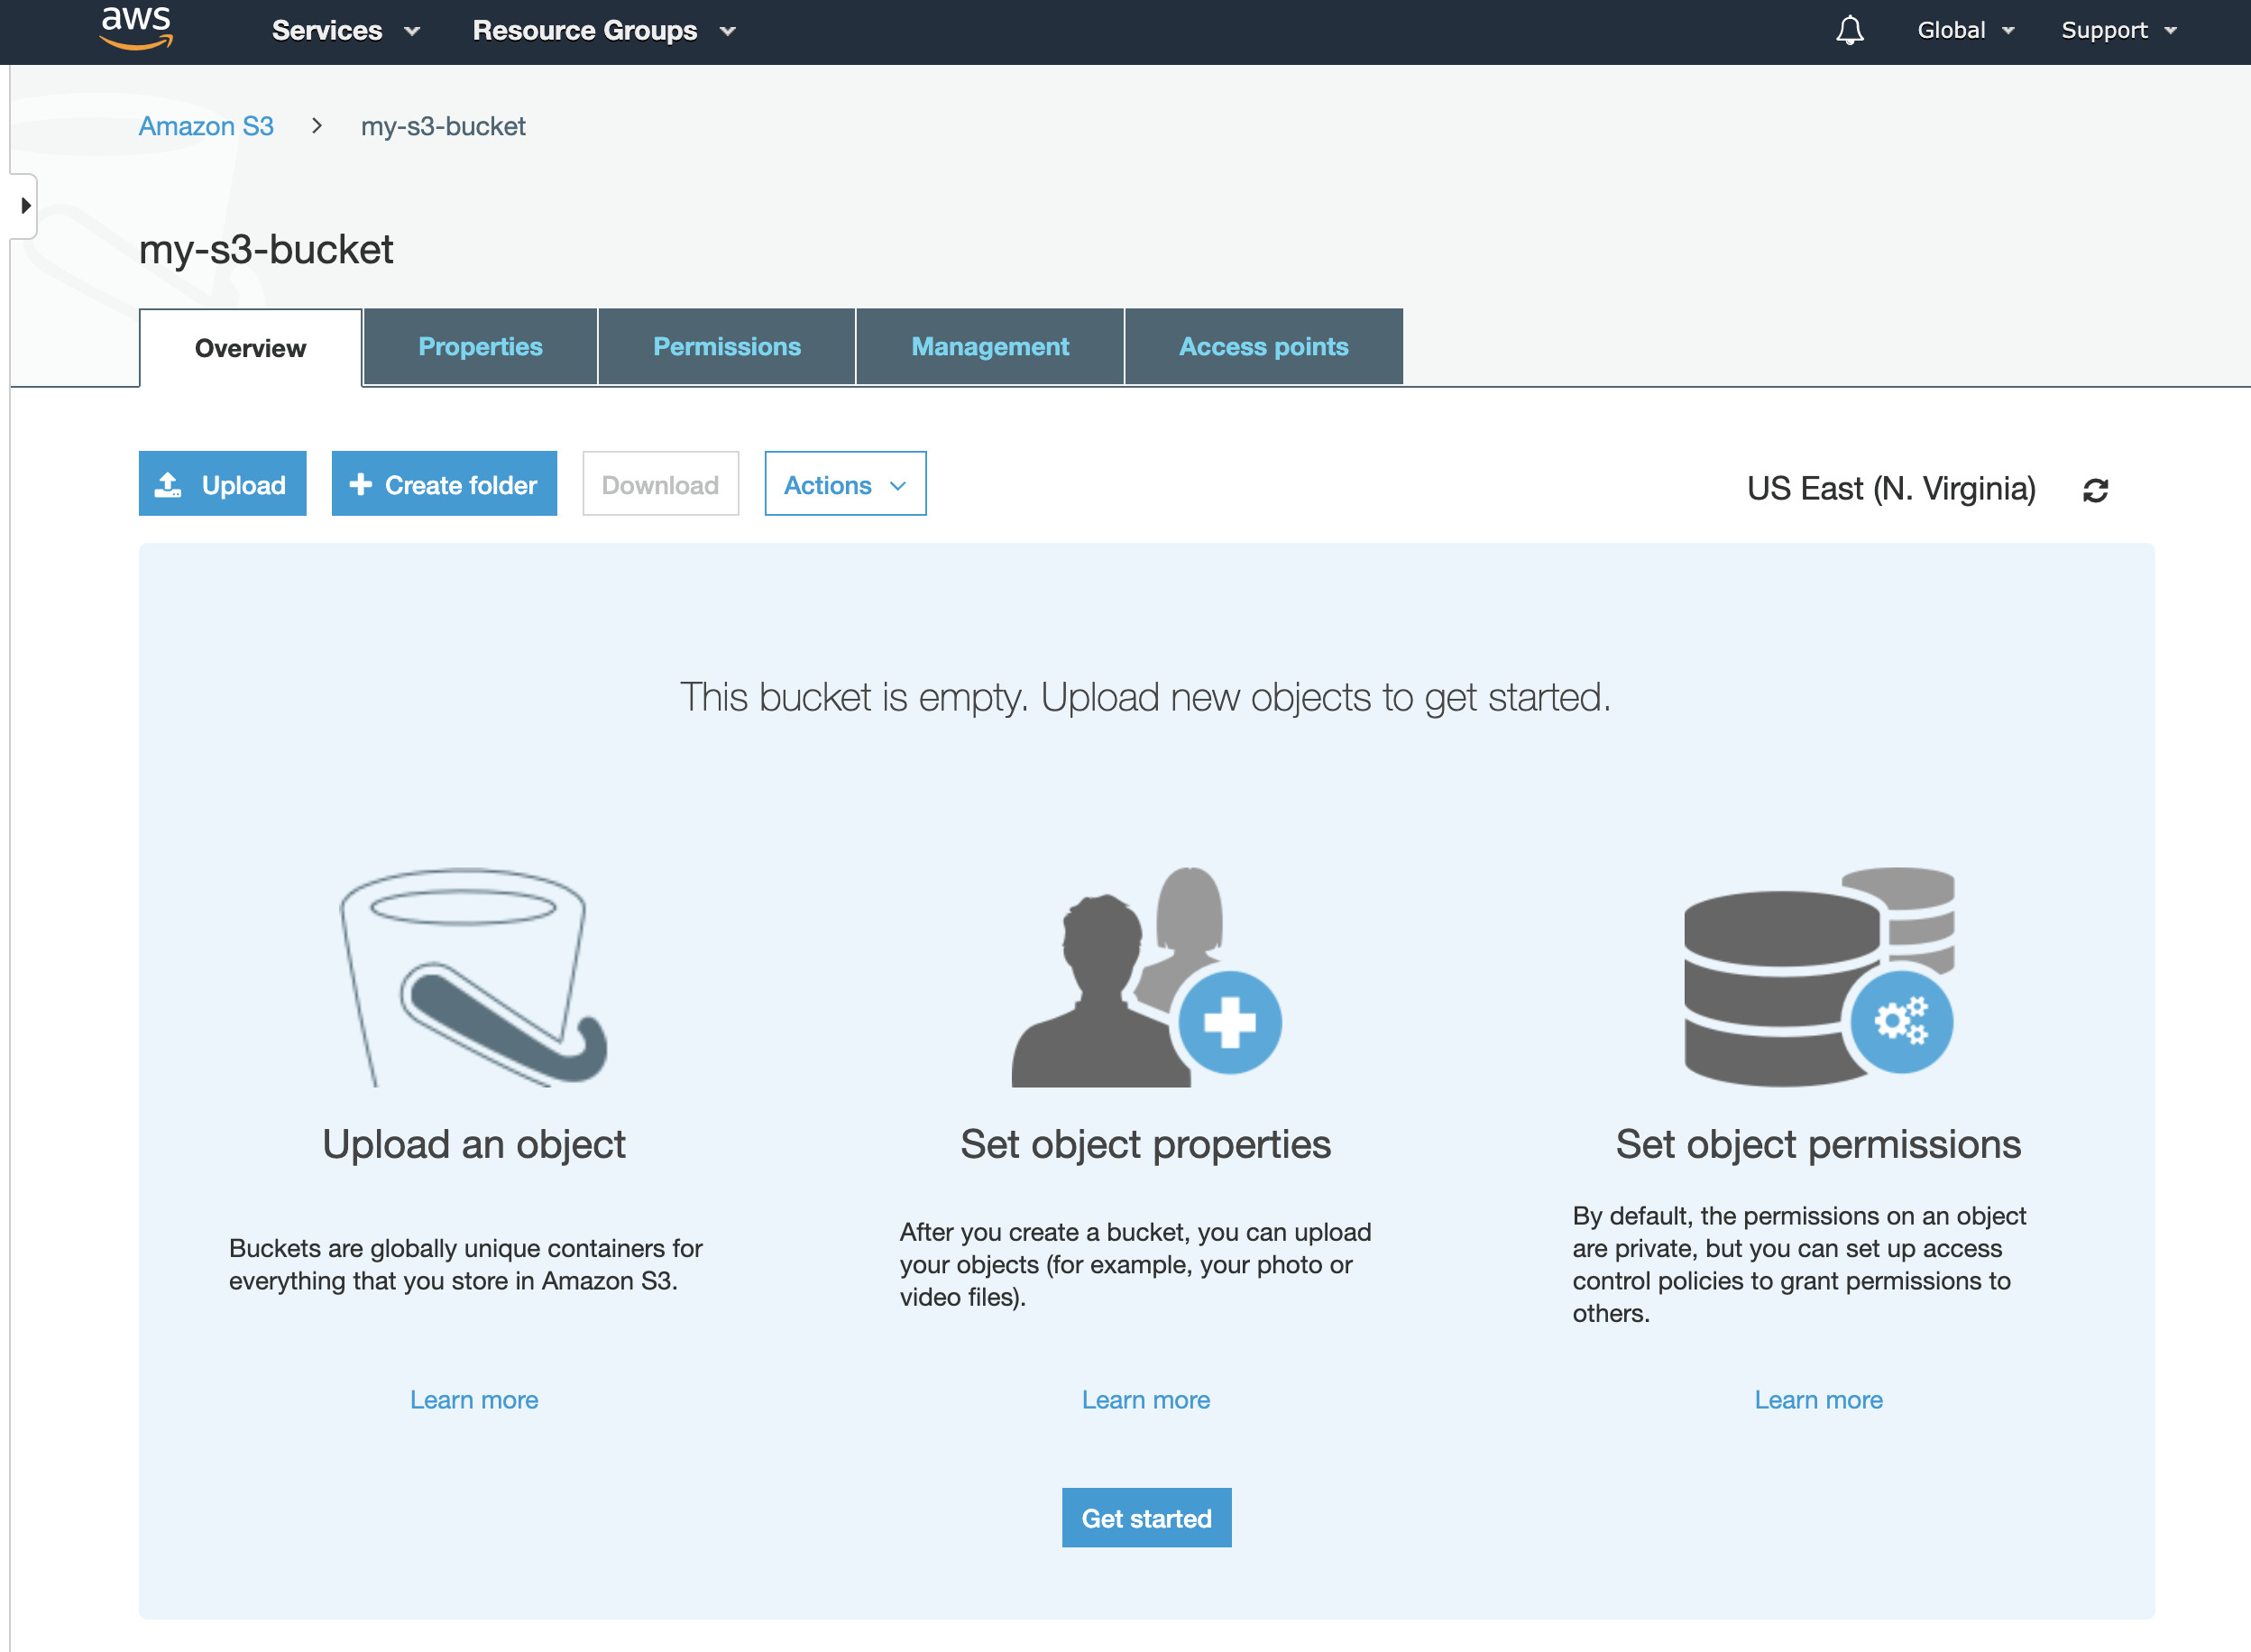The width and height of the screenshot is (2251, 1652).
Task: Expand the Actions dropdown
Action: [845, 484]
